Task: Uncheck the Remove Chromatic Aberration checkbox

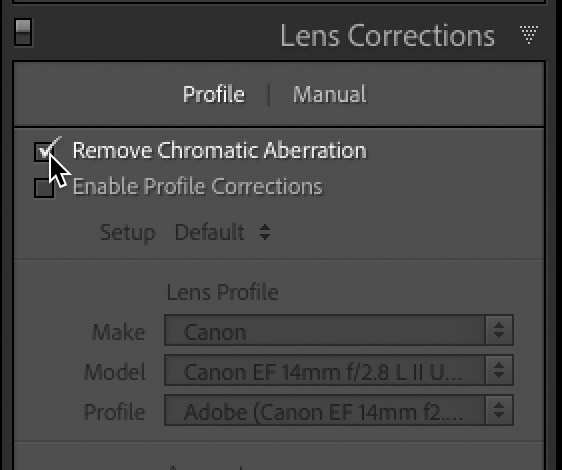Action: 44,151
